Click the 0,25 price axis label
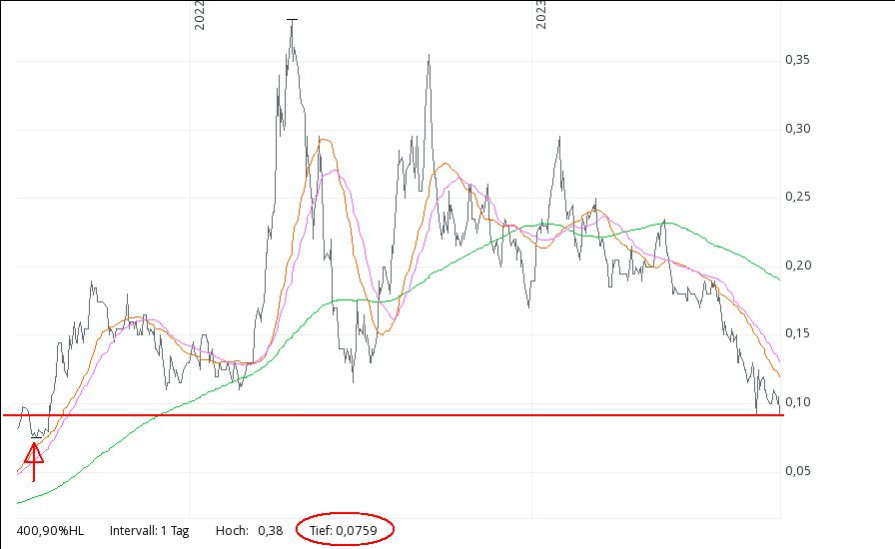The width and height of the screenshot is (895, 549). 797,197
